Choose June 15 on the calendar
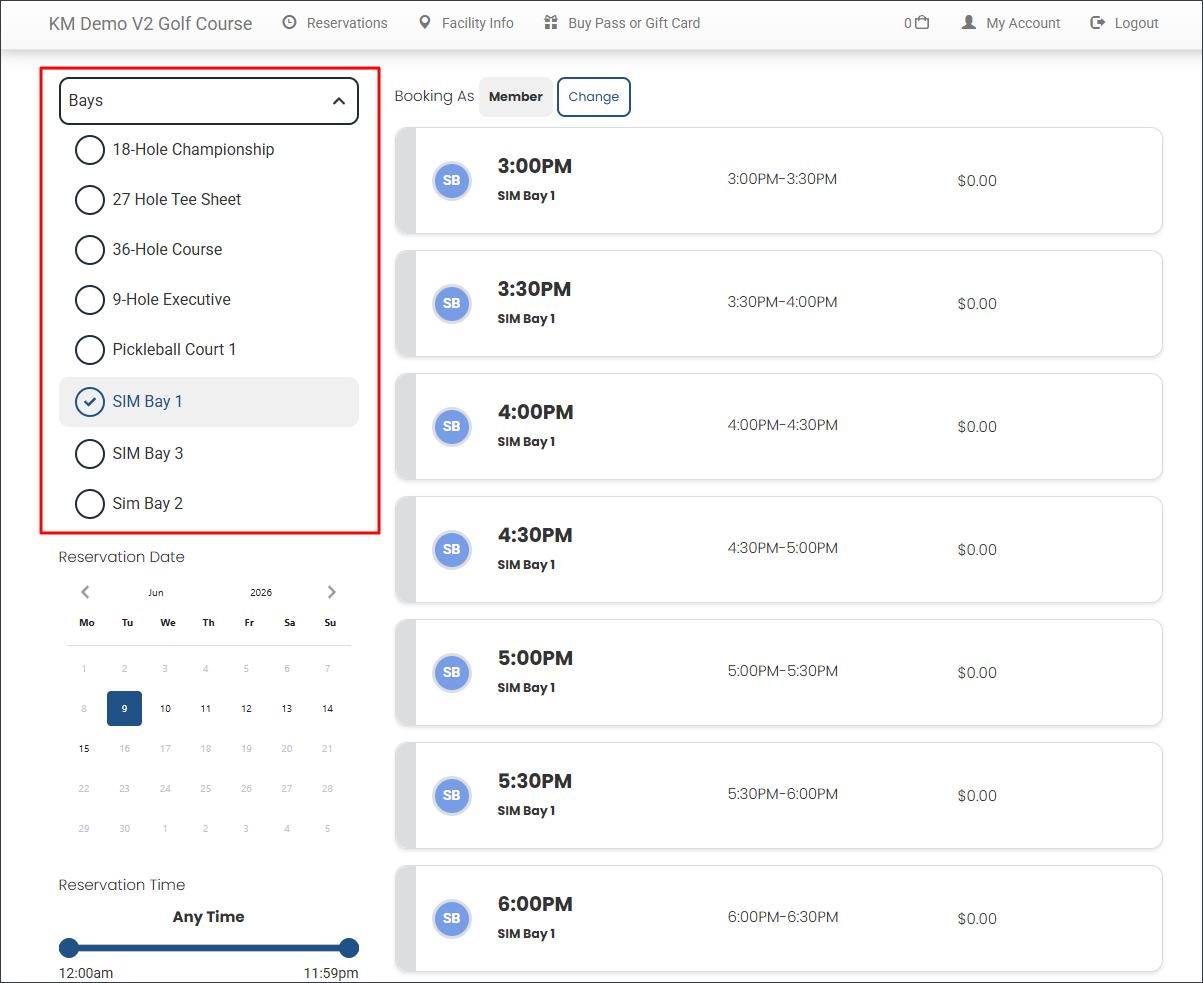The width and height of the screenshot is (1203, 983). pos(84,748)
